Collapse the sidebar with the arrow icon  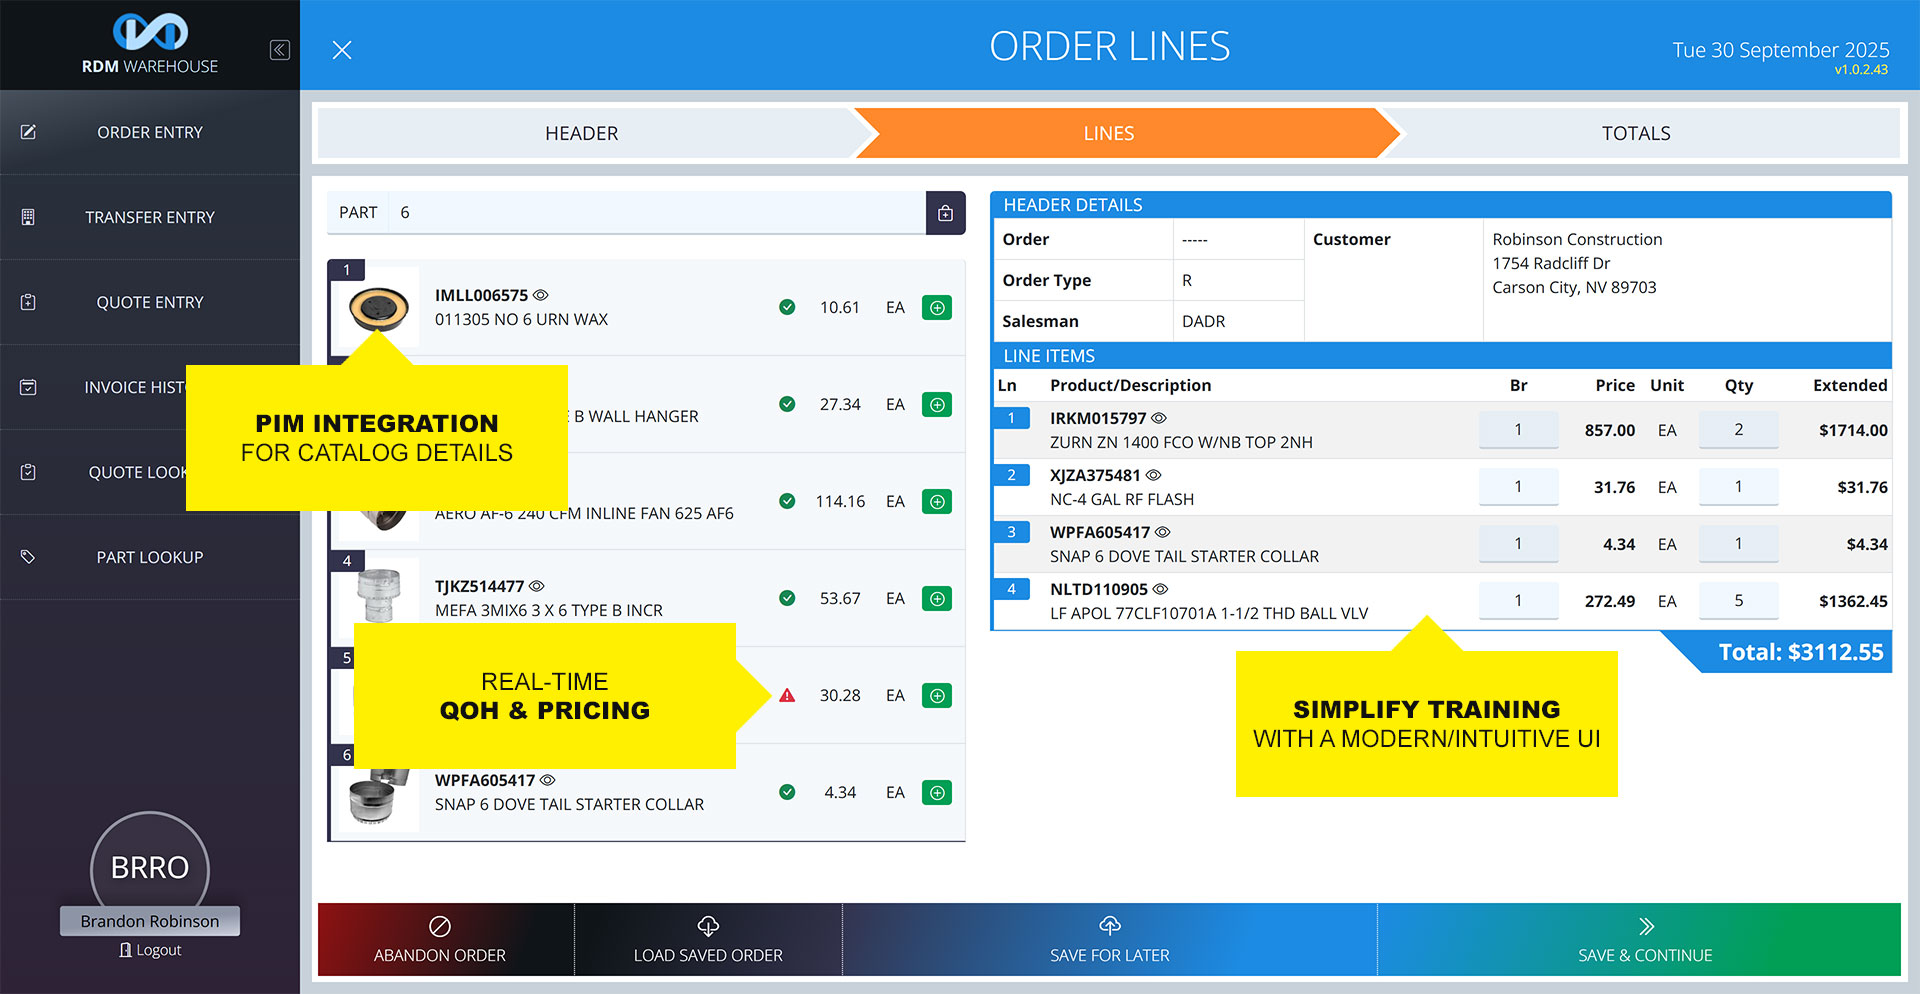pyautogui.click(x=280, y=50)
